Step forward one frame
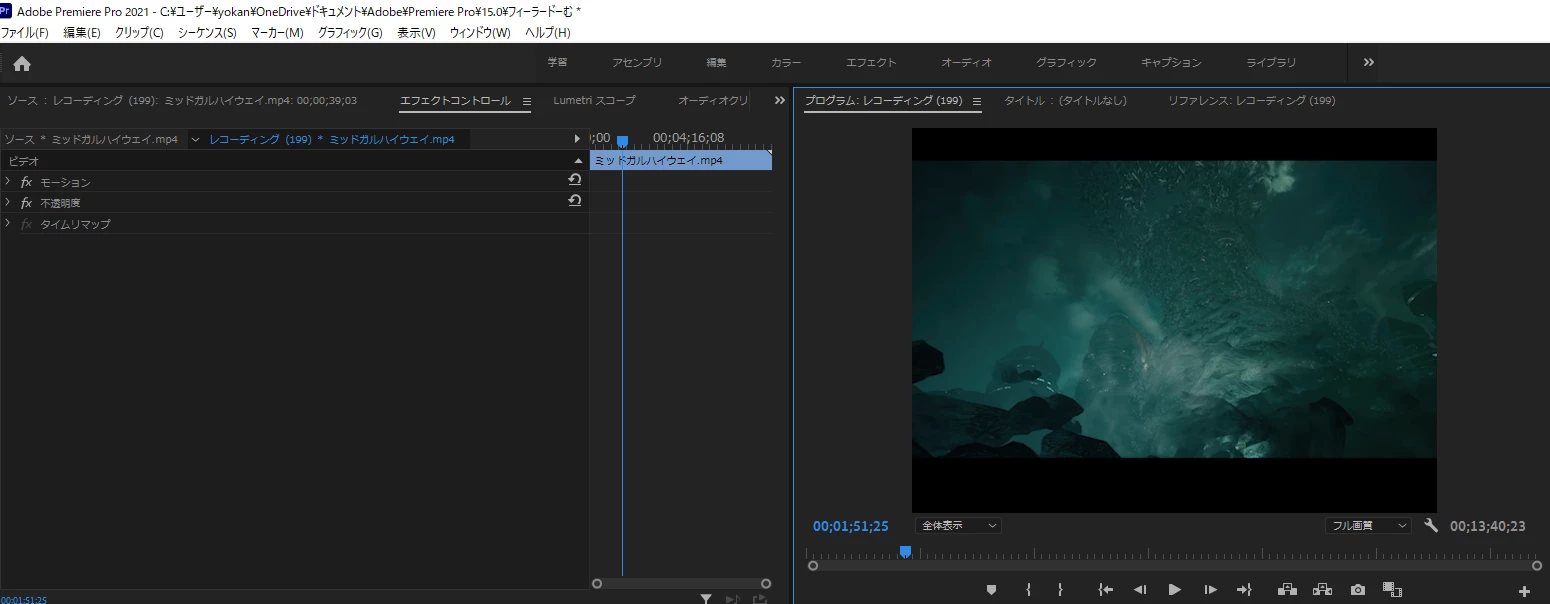 pyautogui.click(x=1210, y=590)
